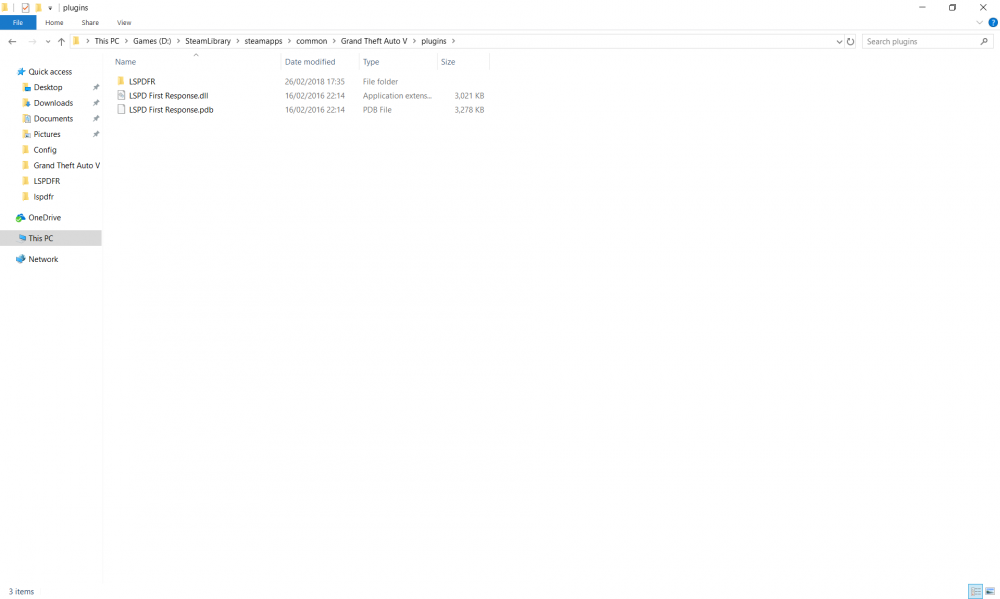Go up one folder level
The height and width of the screenshot is (599, 1000).
pos(61,41)
